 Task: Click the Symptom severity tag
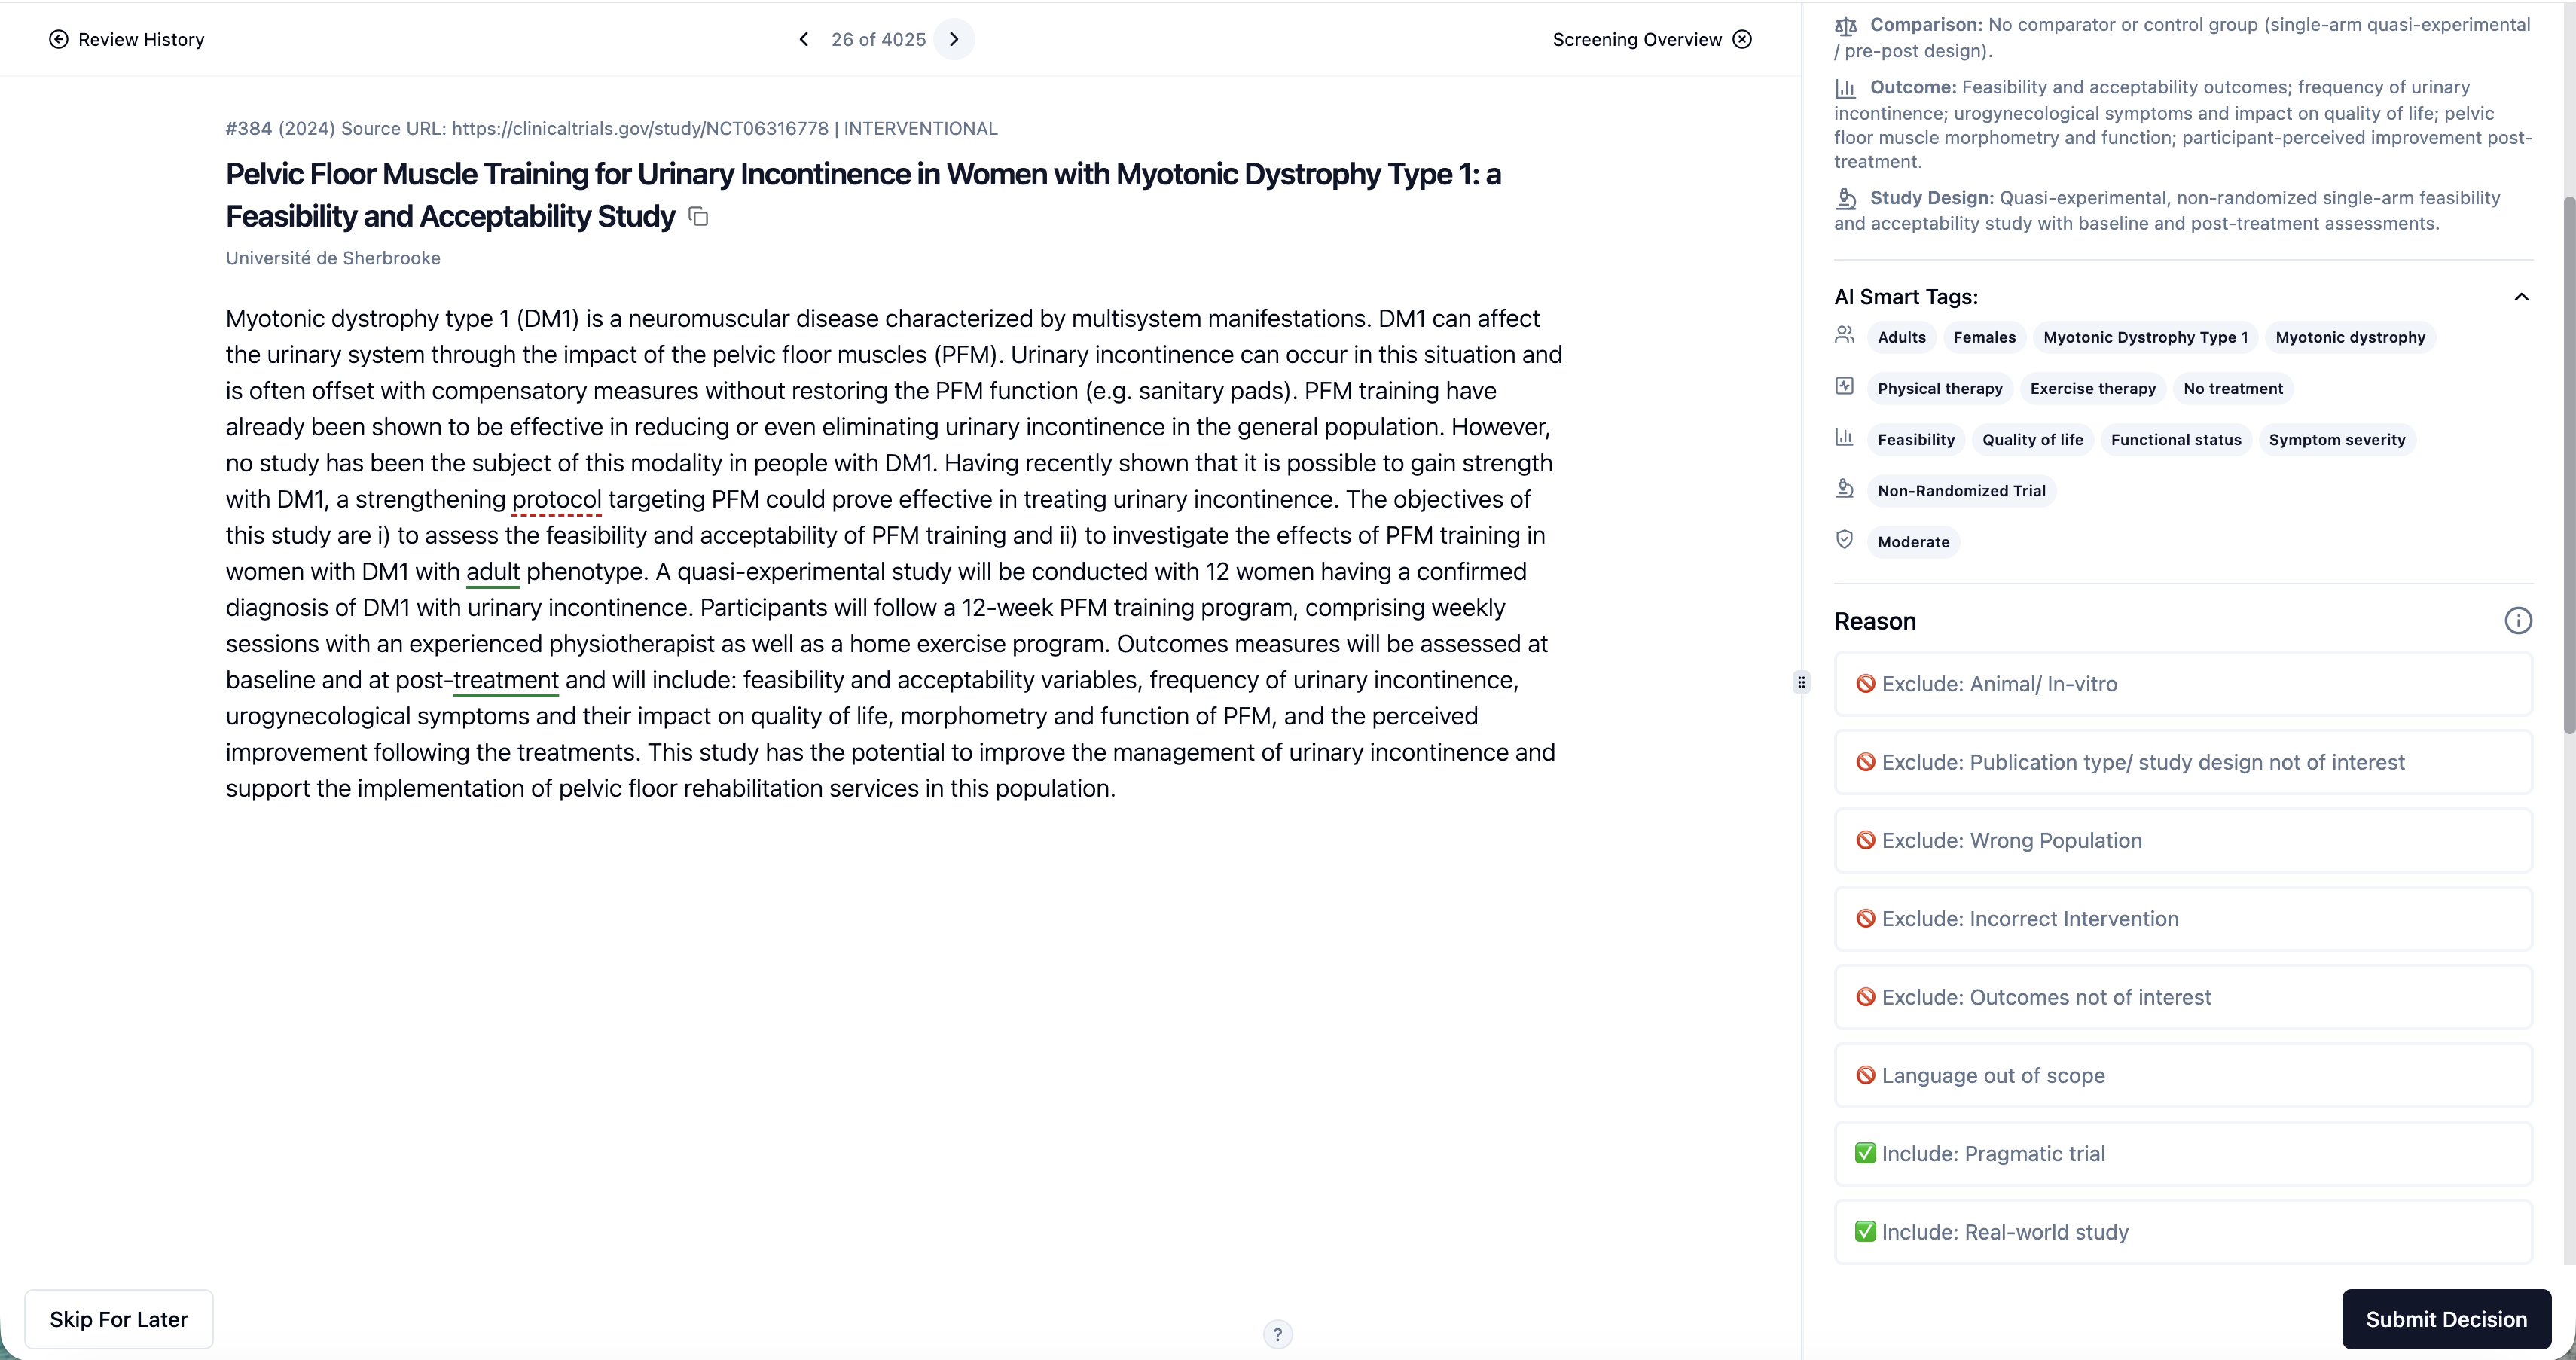2337,439
